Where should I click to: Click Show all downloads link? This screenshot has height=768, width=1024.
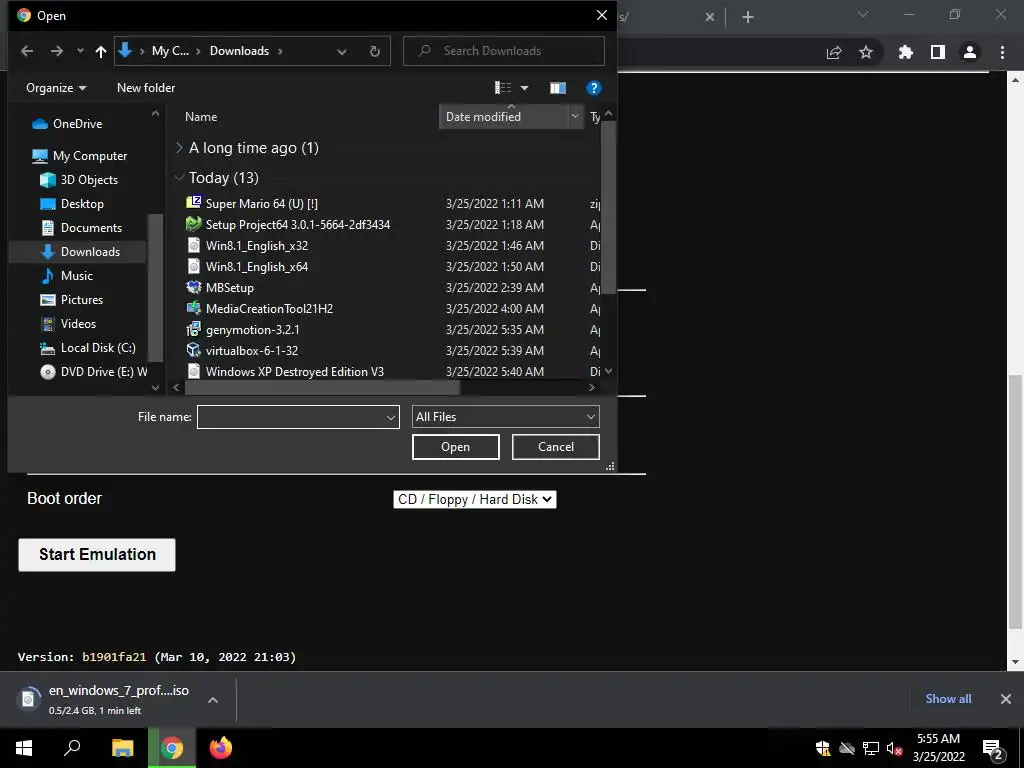click(948, 699)
